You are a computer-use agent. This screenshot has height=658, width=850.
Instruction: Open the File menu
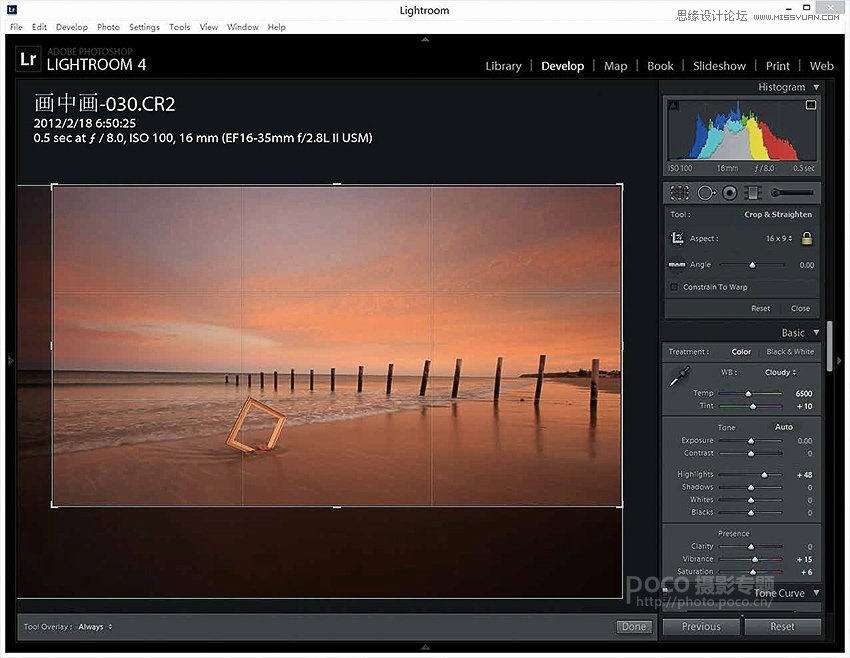coord(16,27)
